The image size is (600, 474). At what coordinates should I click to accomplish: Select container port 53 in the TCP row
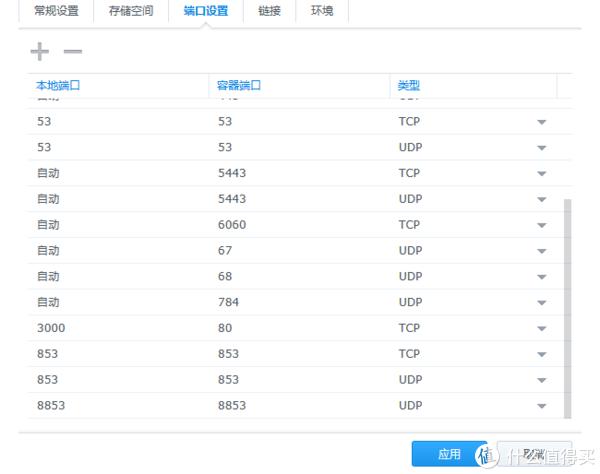click(x=225, y=121)
